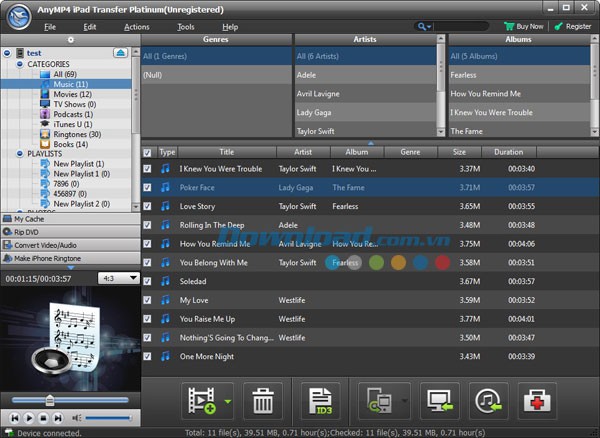Uncheck the Rolling In The Deep checkbox
The width and height of the screenshot is (600, 438).
click(147, 225)
